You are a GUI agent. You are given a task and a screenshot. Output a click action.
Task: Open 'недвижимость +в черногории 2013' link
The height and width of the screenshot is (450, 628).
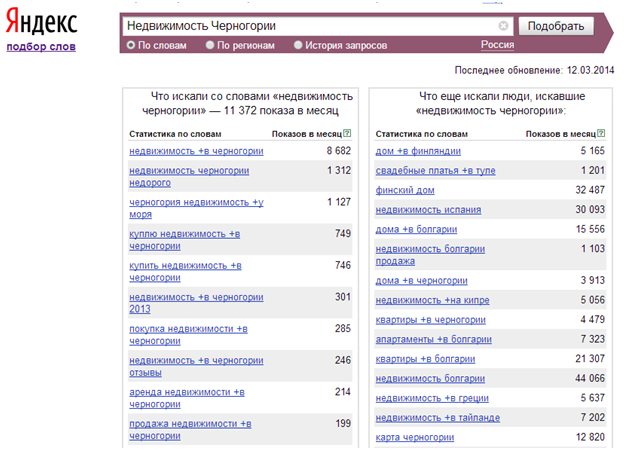196,303
